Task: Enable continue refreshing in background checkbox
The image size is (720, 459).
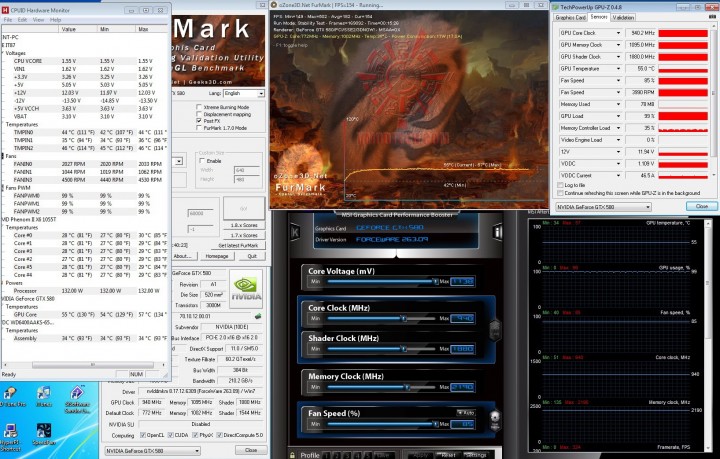Action: (560, 193)
